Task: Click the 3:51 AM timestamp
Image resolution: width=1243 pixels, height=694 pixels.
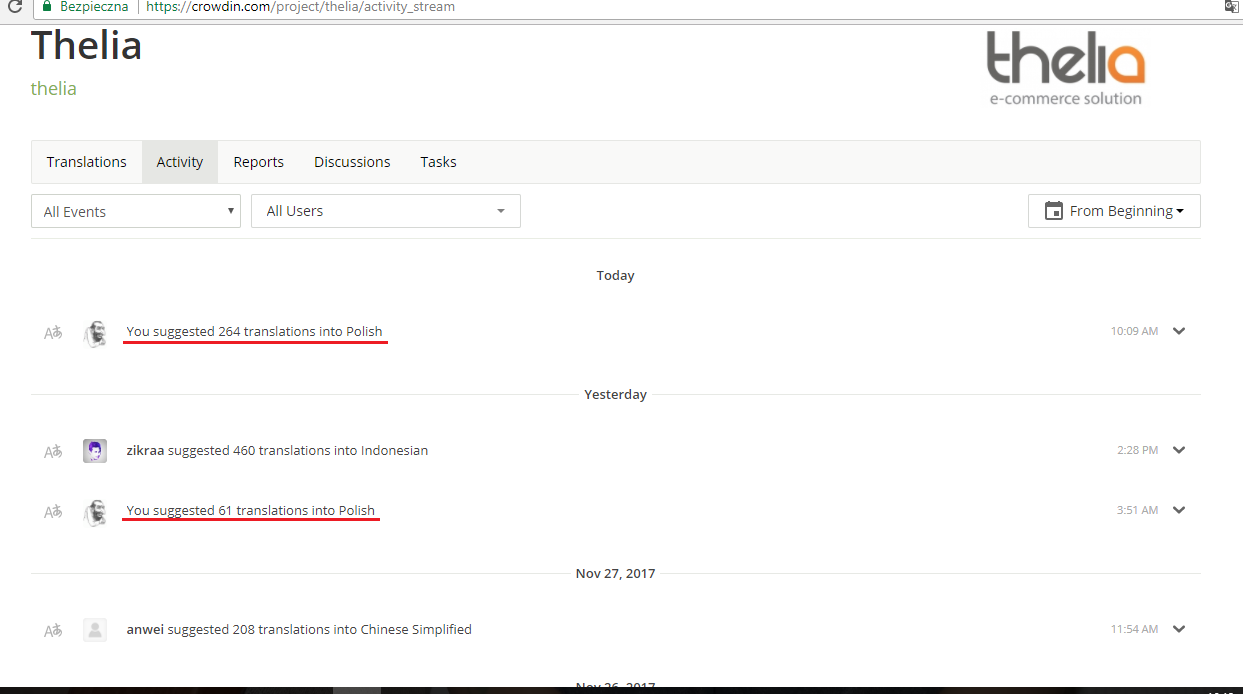Action: coord(1138,510)
